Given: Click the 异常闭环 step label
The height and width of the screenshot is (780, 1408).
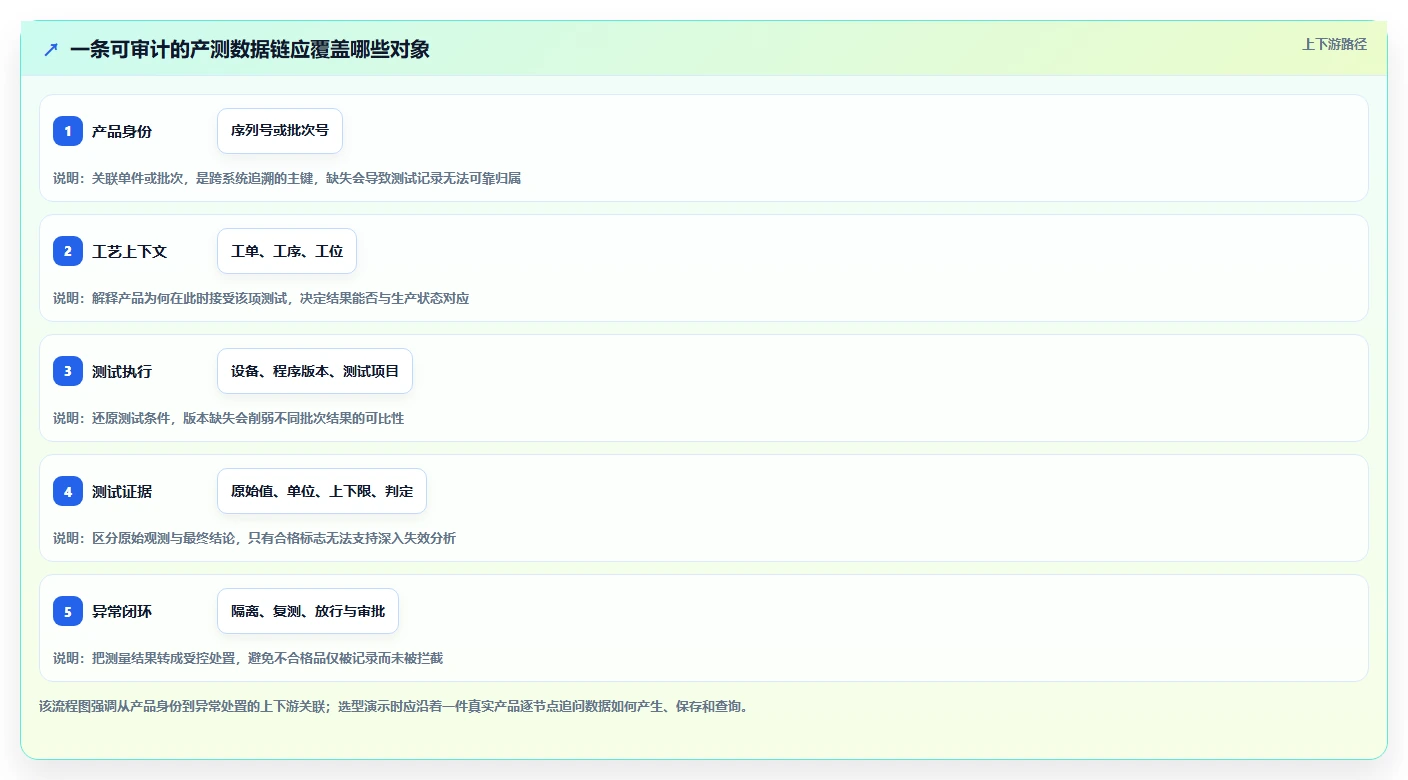Looking at the screenshot, I should [x=122, y=611].
